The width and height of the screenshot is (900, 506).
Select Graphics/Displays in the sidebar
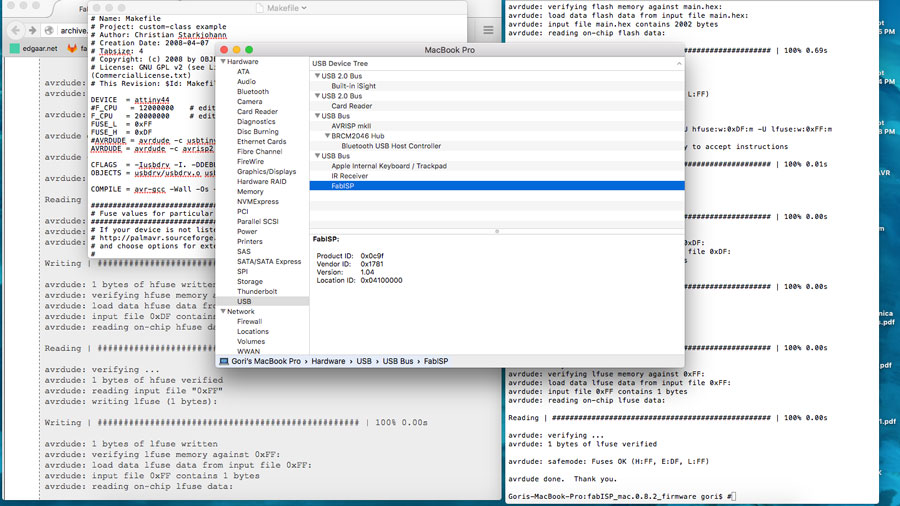click(266, 172)
